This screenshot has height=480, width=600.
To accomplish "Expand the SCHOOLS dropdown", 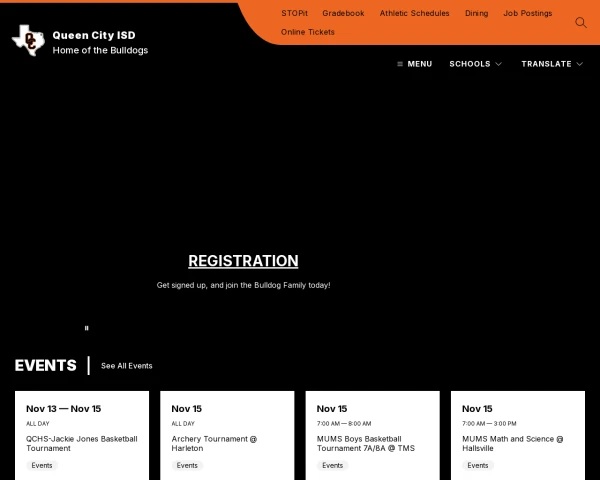I will (475, 64).
